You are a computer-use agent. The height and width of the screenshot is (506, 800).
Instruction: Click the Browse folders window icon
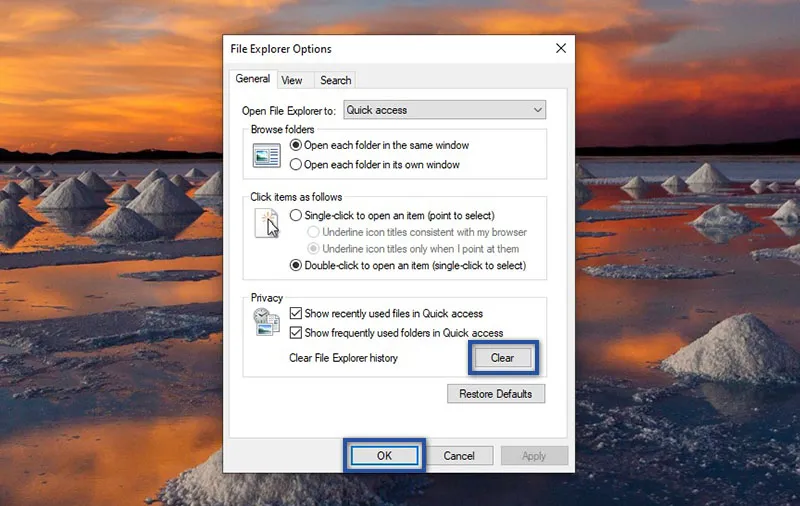pos(266,156)
